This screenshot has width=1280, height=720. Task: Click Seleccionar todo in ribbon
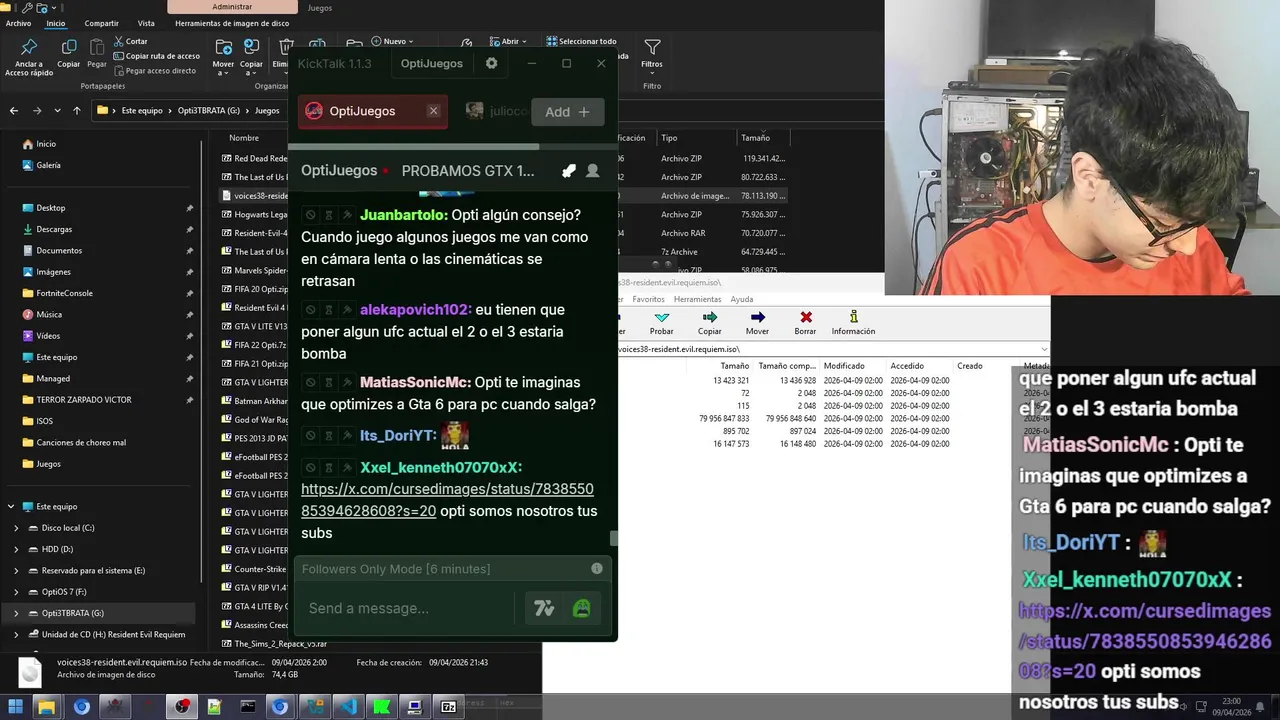[581, 41]
